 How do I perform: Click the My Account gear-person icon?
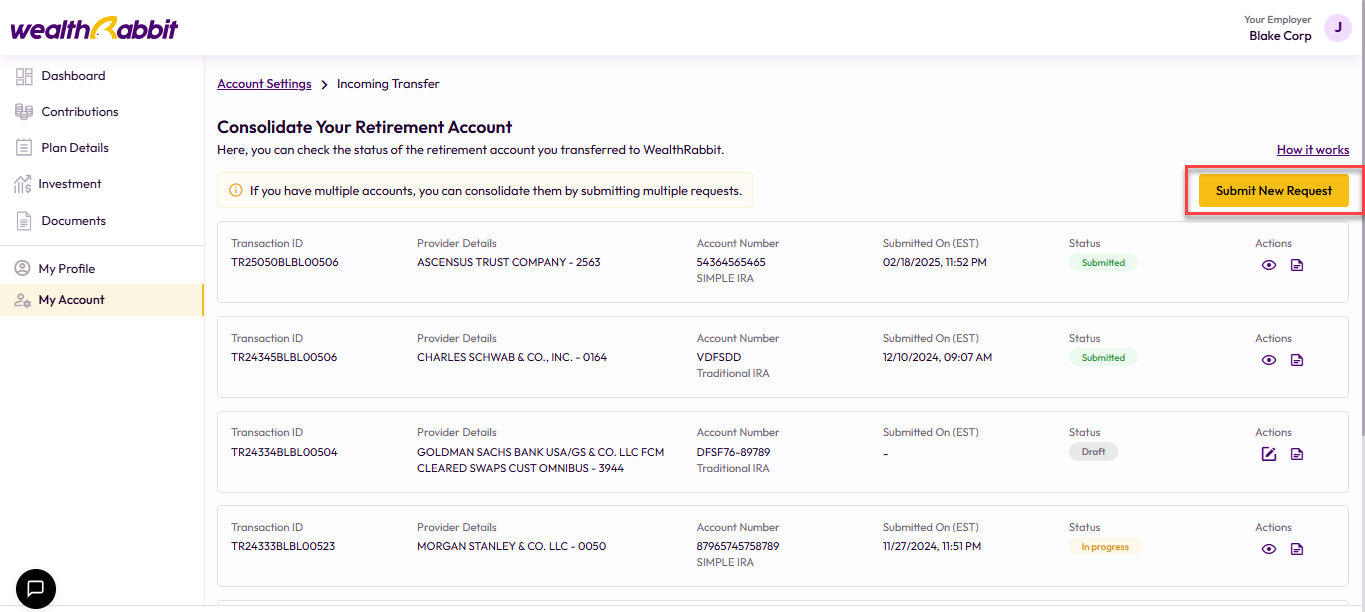(x=22, y=300)
